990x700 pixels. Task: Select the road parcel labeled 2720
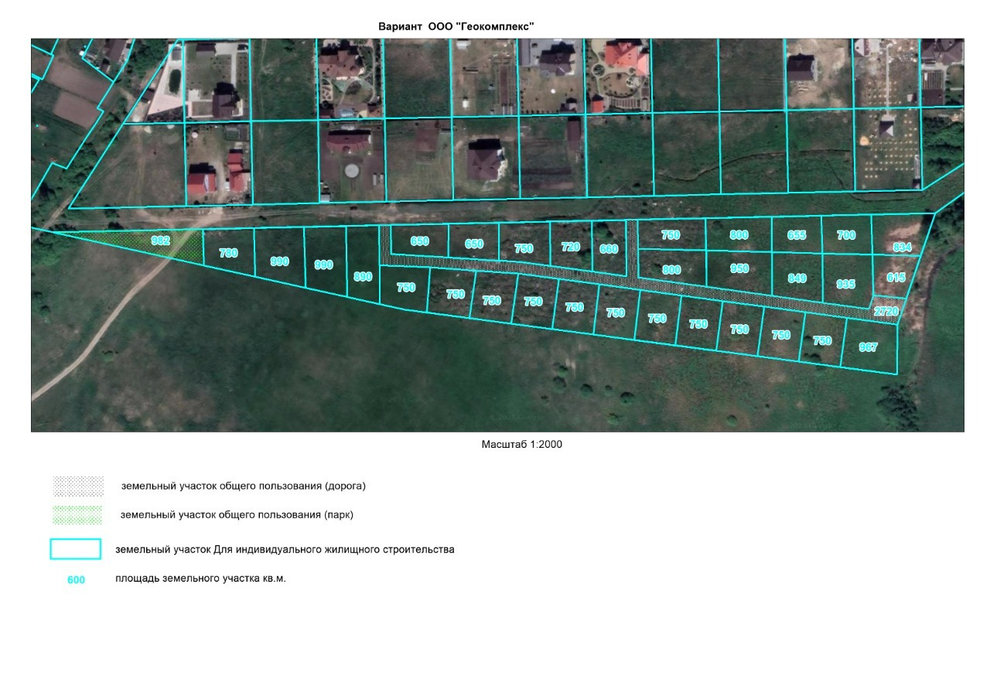(886, 311)
